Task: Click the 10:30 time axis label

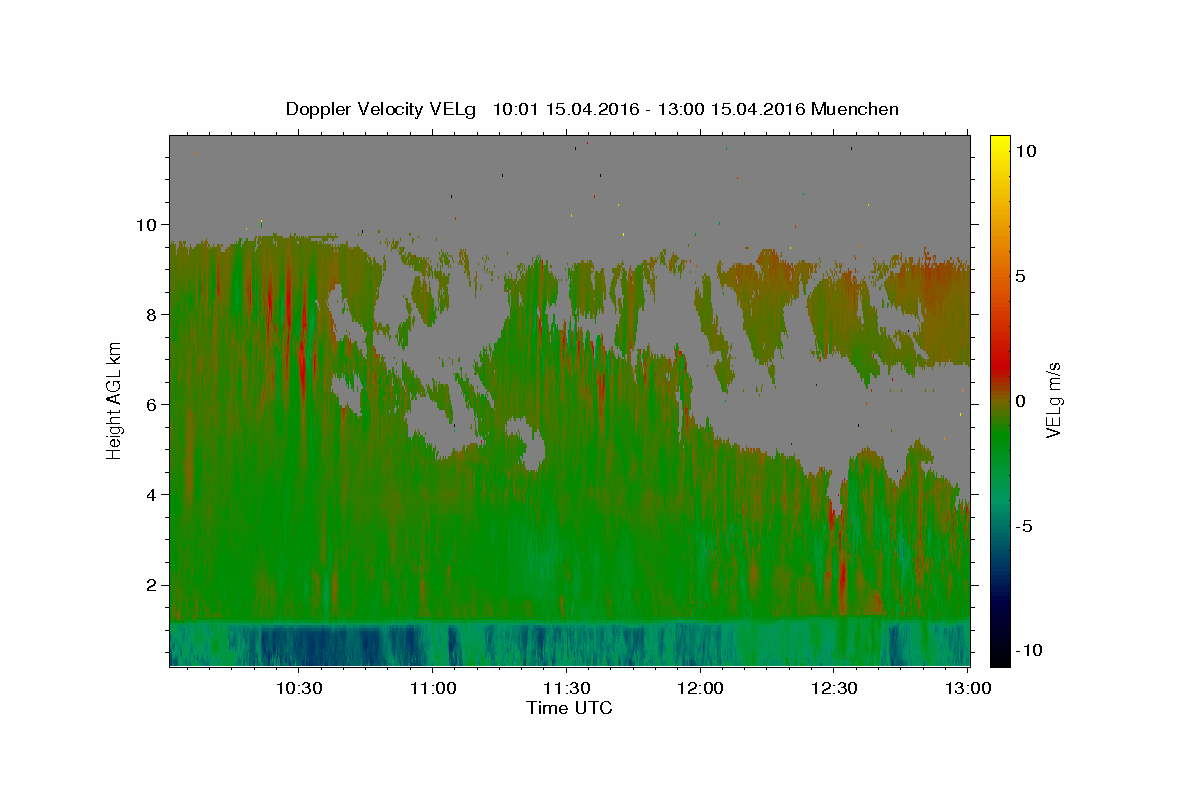Action: pyautogui.click(x=299, y=688)
